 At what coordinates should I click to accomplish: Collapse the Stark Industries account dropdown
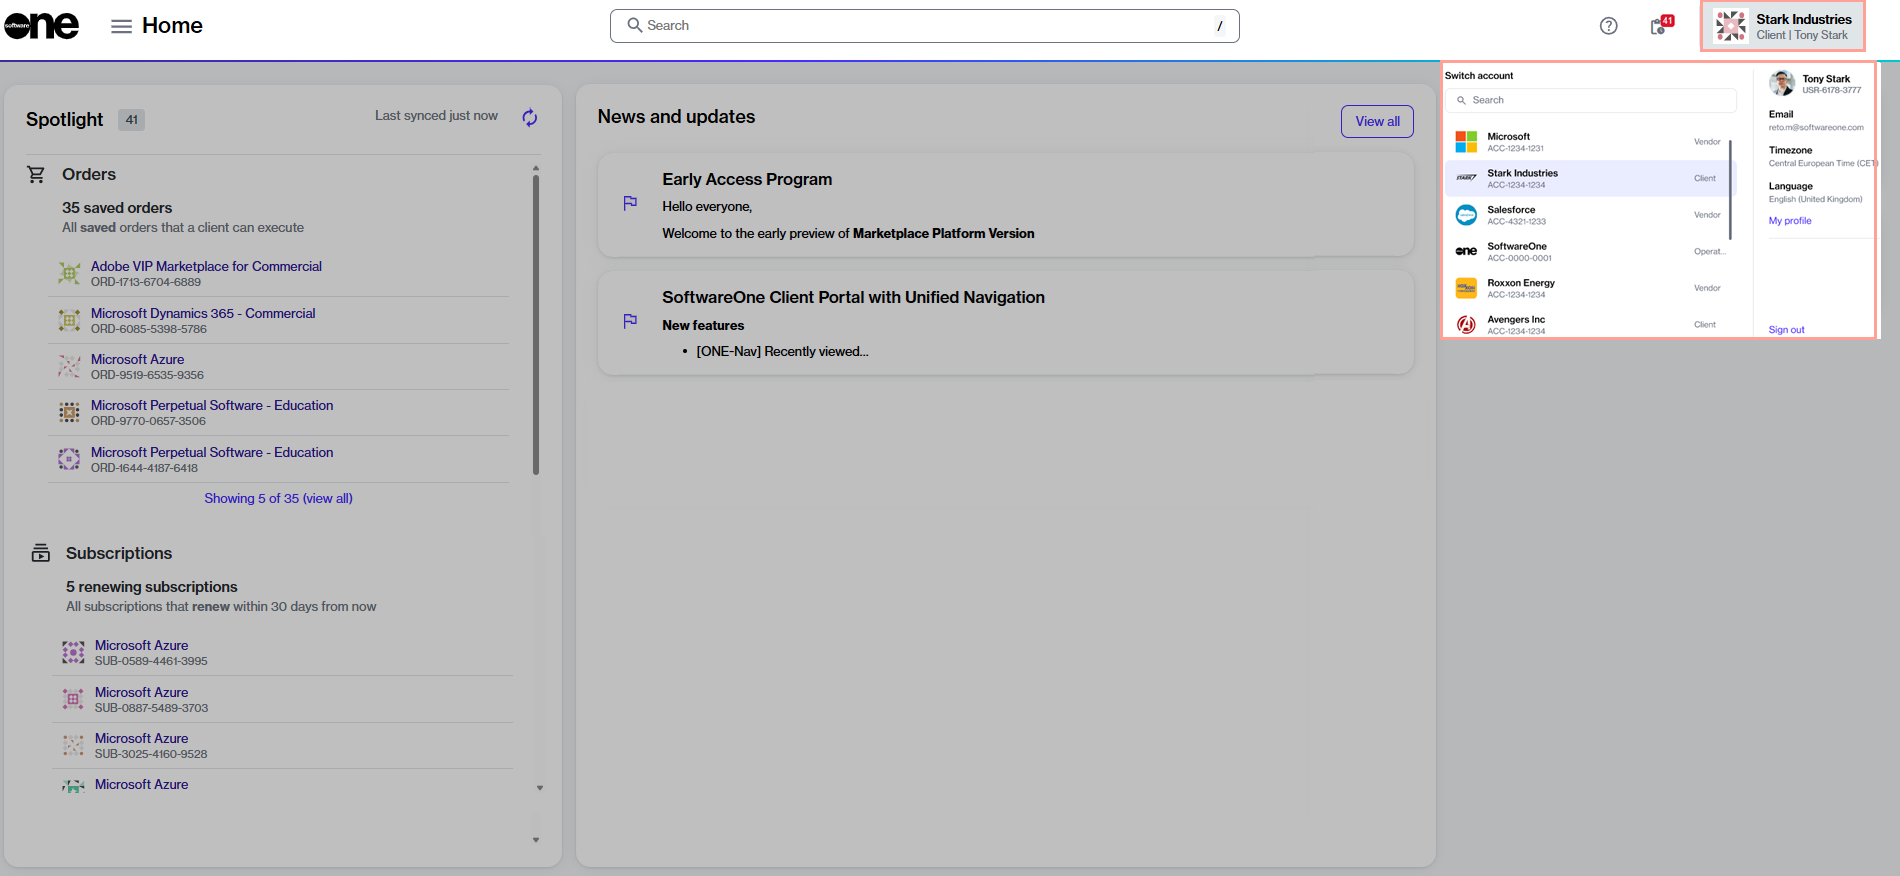[1783, 26]
